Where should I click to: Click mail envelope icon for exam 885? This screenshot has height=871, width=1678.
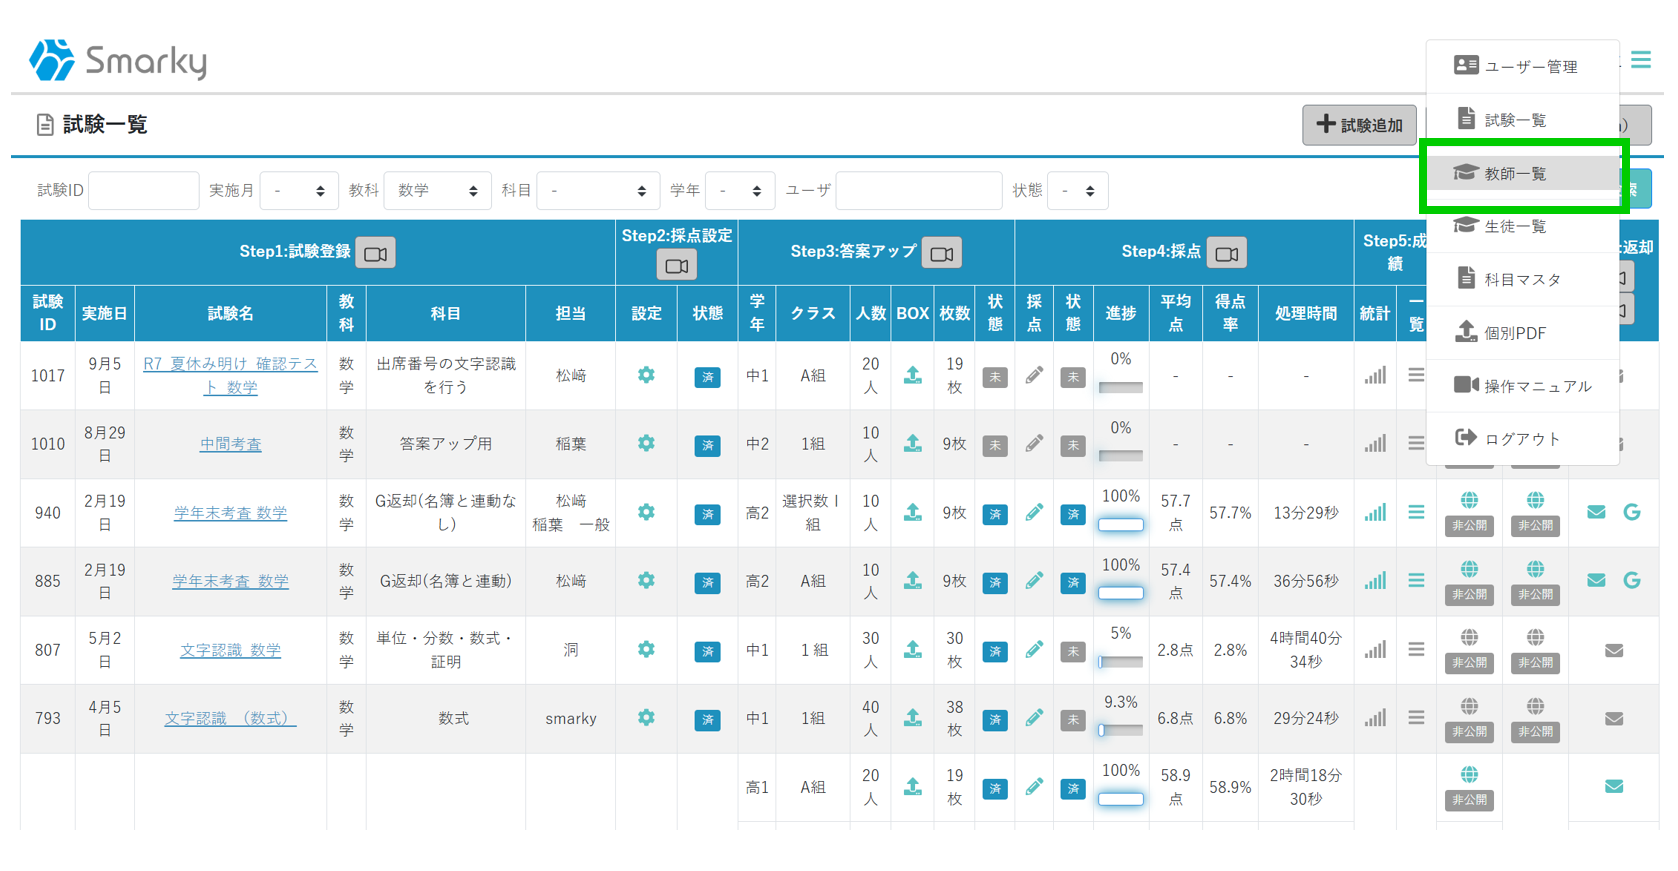coord(1596,581)
